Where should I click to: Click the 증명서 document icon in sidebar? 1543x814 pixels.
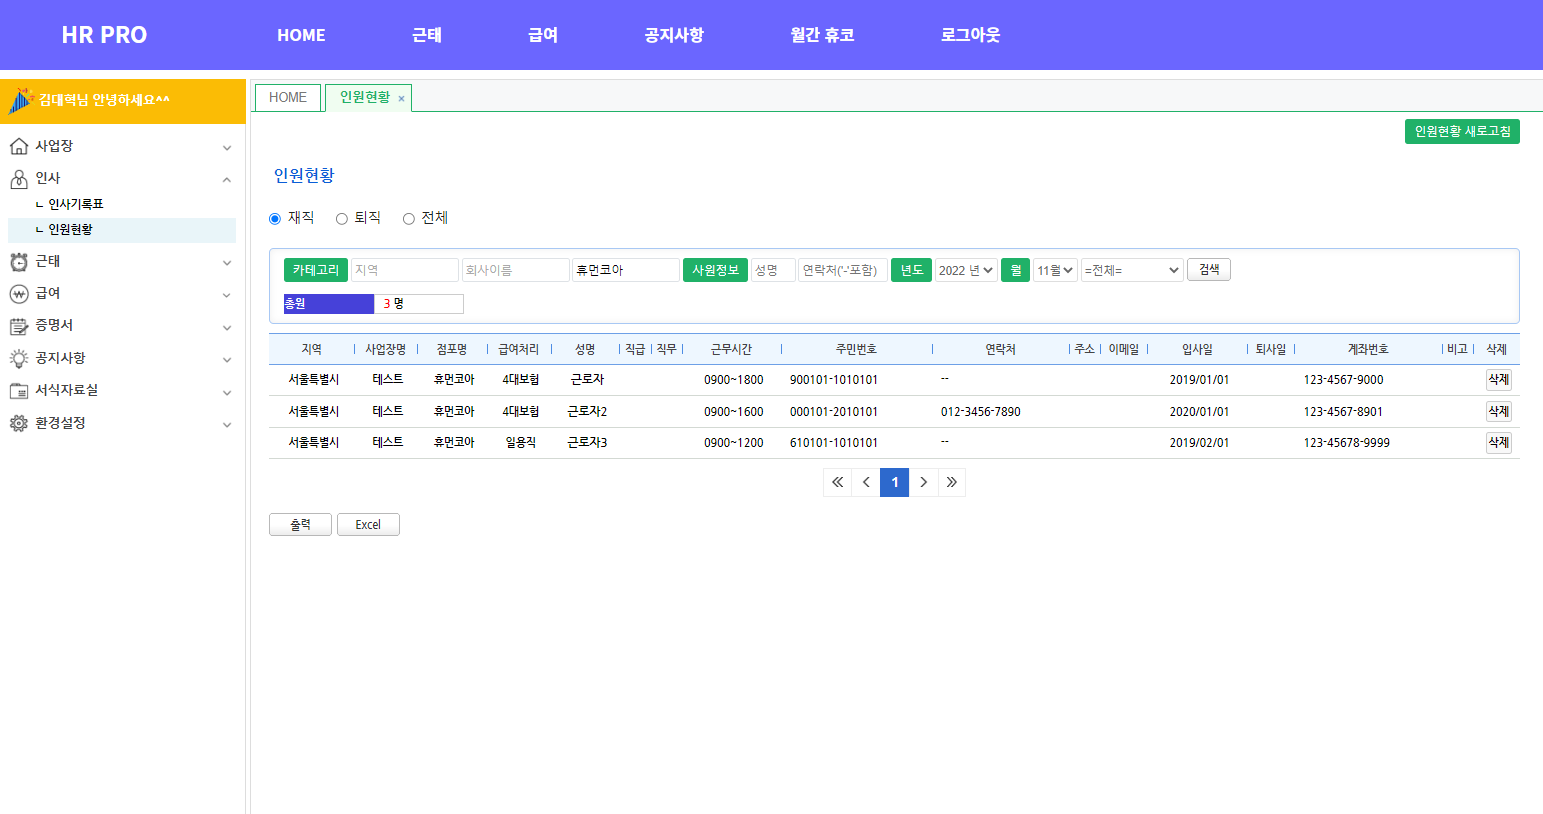pos(18,326)
